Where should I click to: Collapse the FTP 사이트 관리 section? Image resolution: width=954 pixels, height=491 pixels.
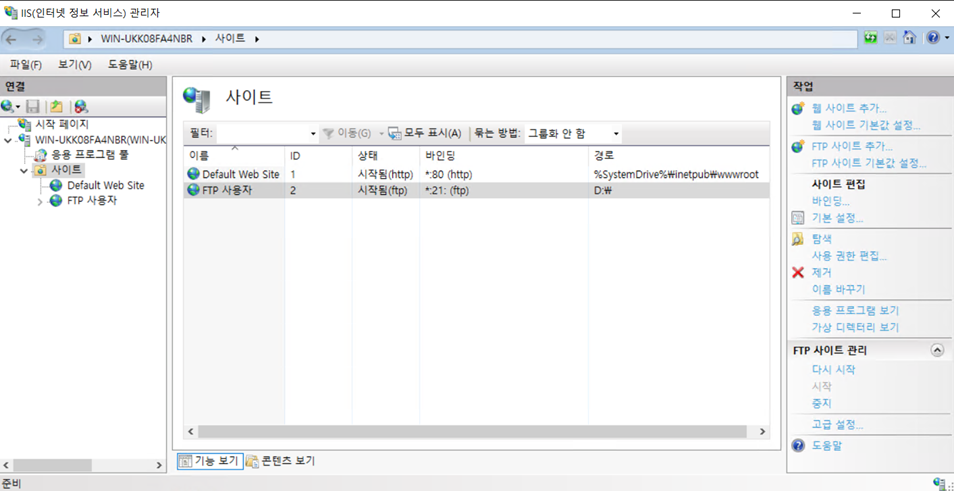(x=937, y=351)
